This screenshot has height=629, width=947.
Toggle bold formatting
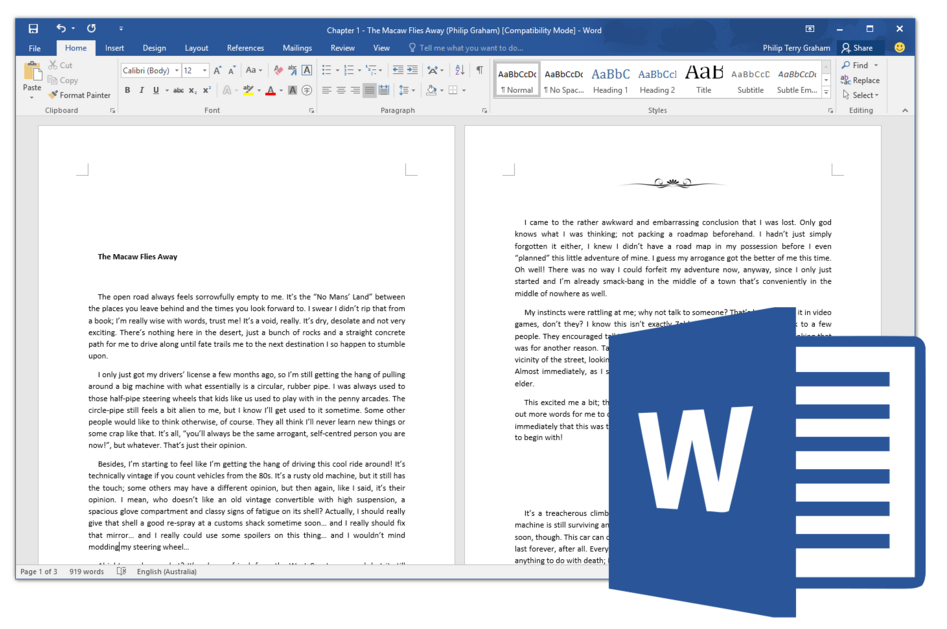[x=127, y=89]
